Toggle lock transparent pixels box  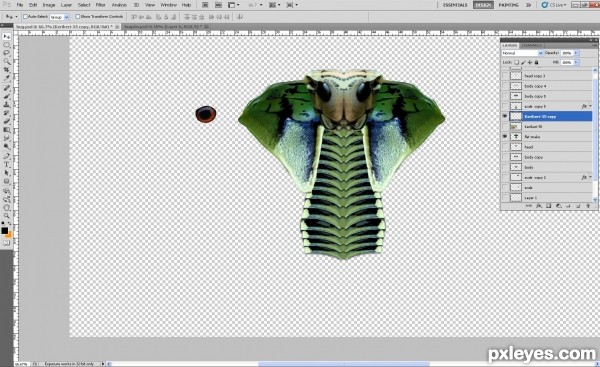tap(517, 62)
